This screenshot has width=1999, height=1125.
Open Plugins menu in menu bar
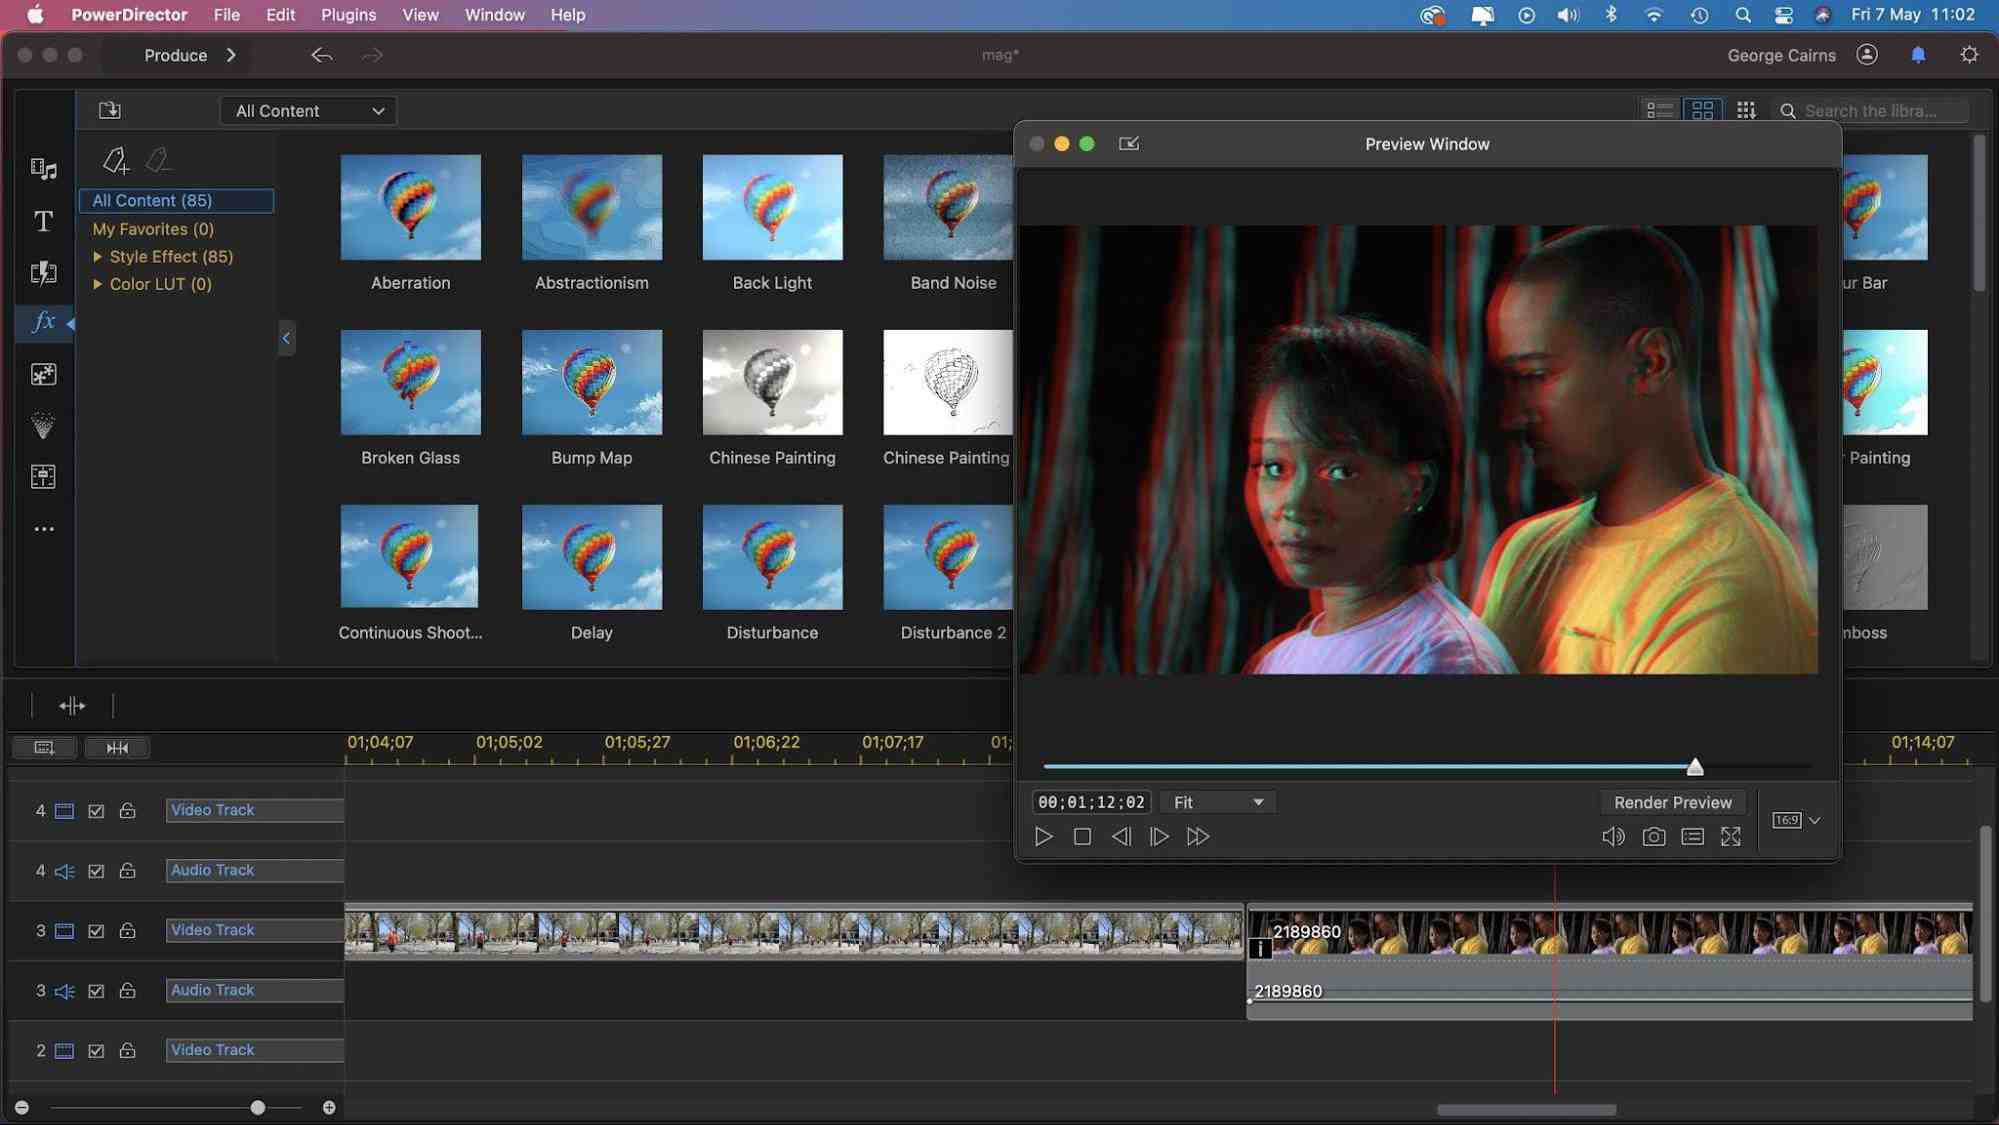point(349,15)
